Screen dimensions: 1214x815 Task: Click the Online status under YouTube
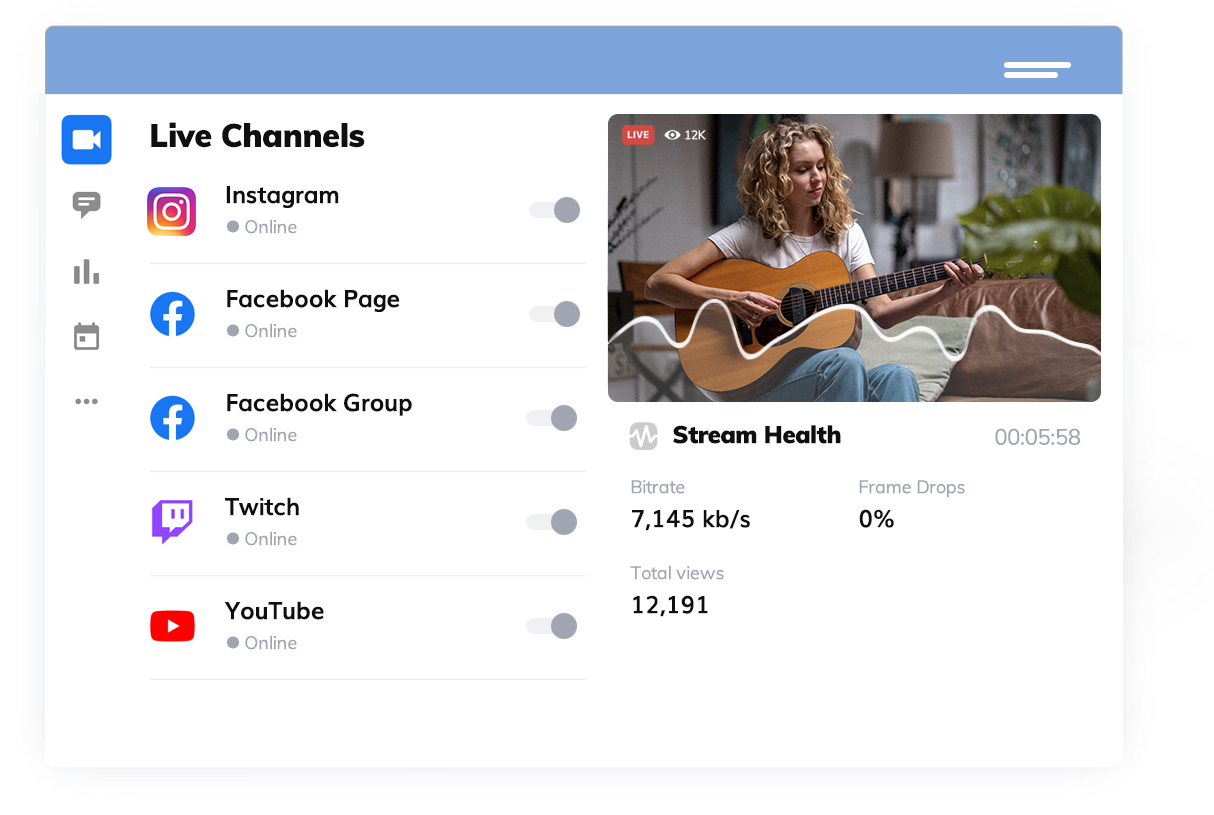[x=262, y=643]
